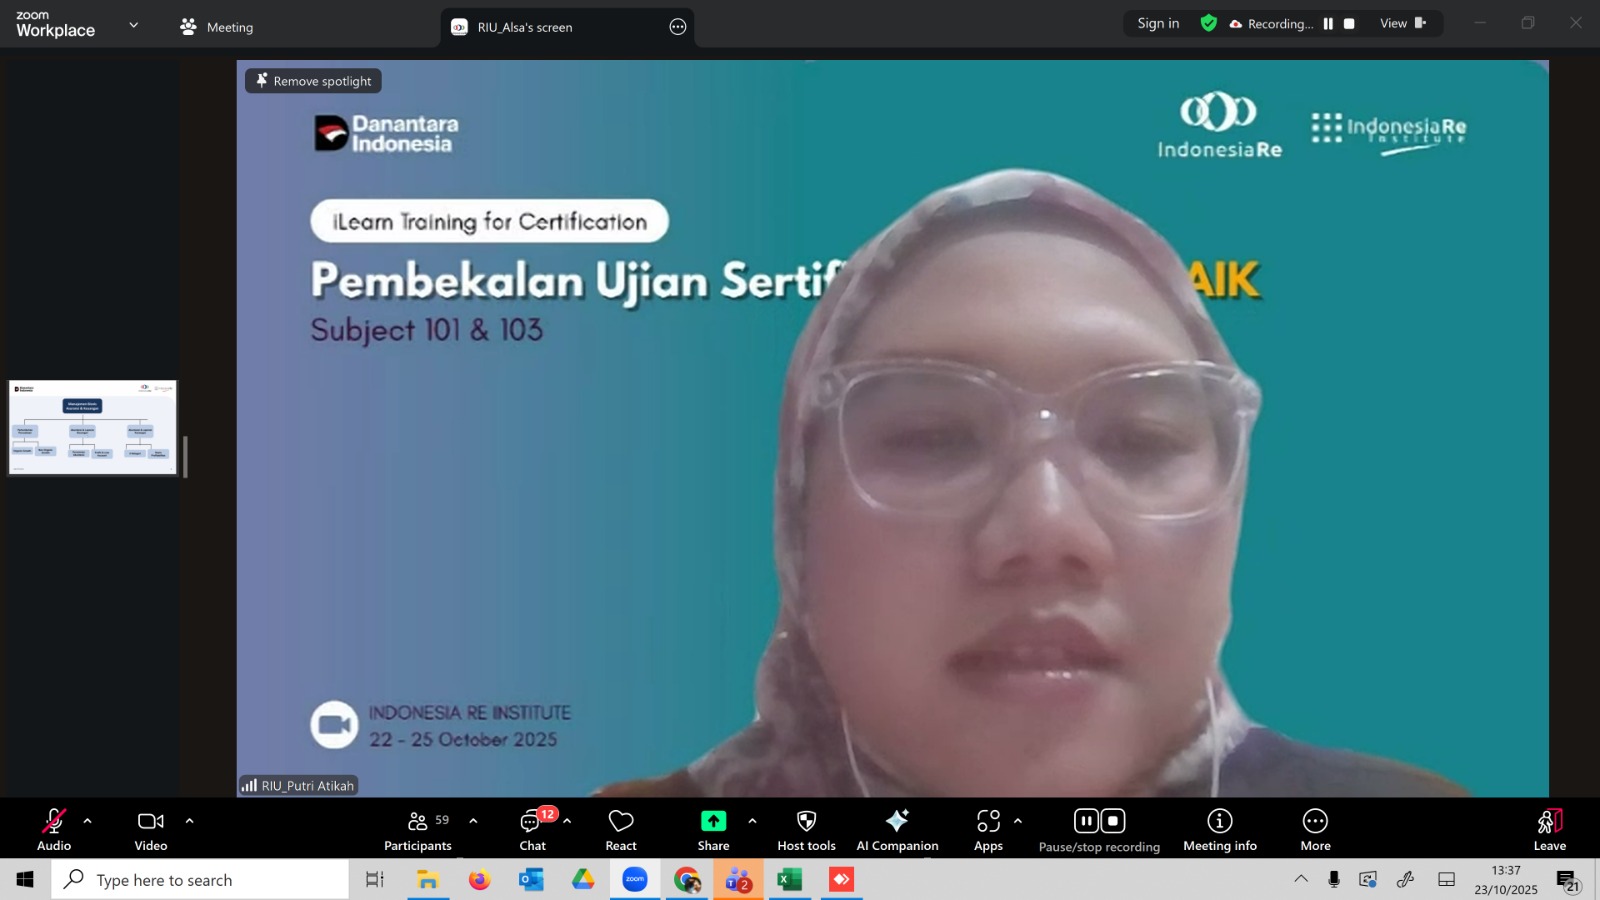
Task: Open the View layout menu
Action: 1402,24
